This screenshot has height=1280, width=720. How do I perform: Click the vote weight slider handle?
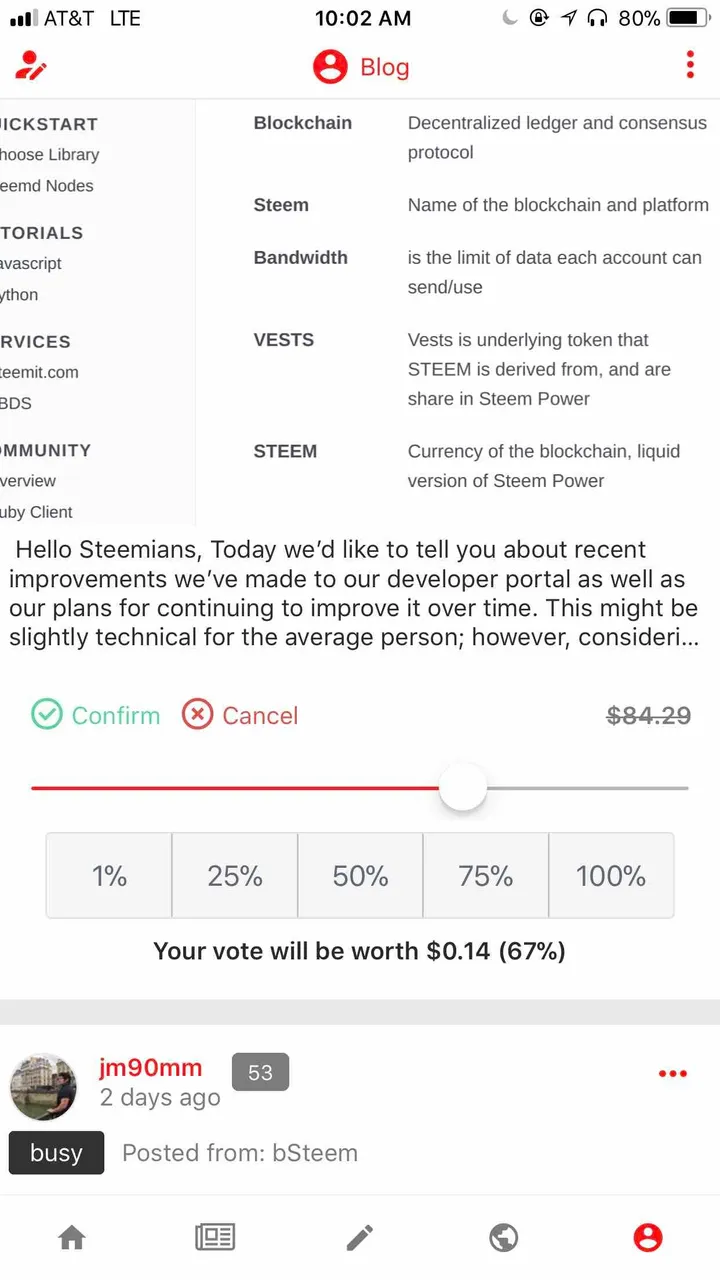pos(463,788)
